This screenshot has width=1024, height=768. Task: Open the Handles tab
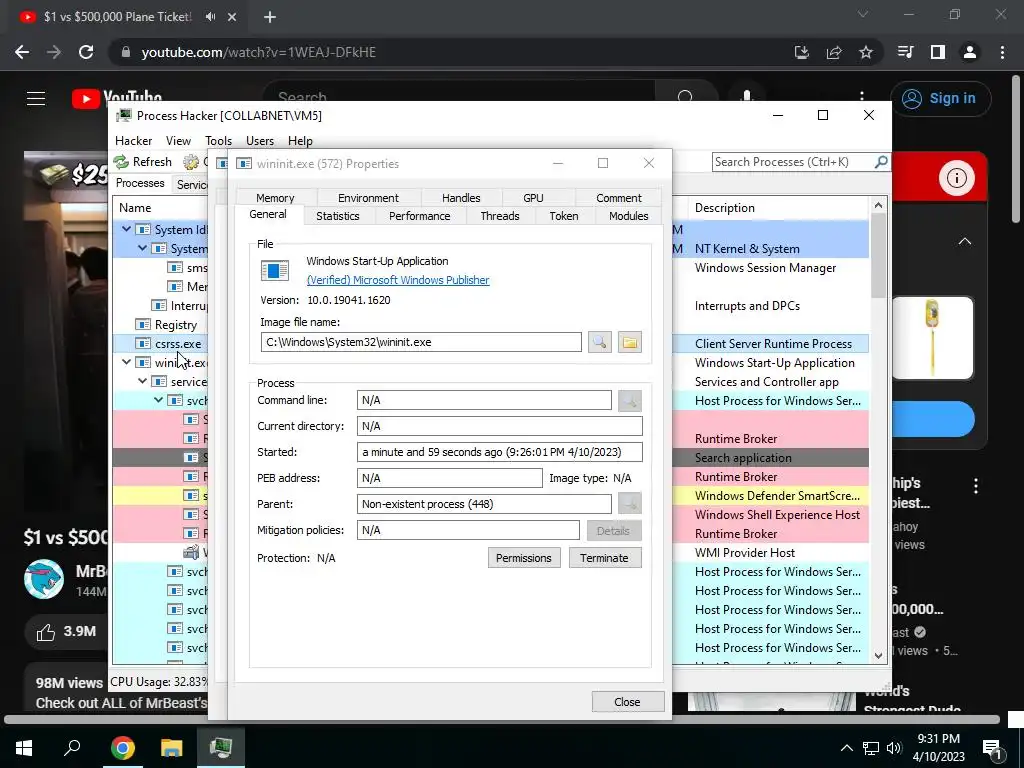[461, 198]
